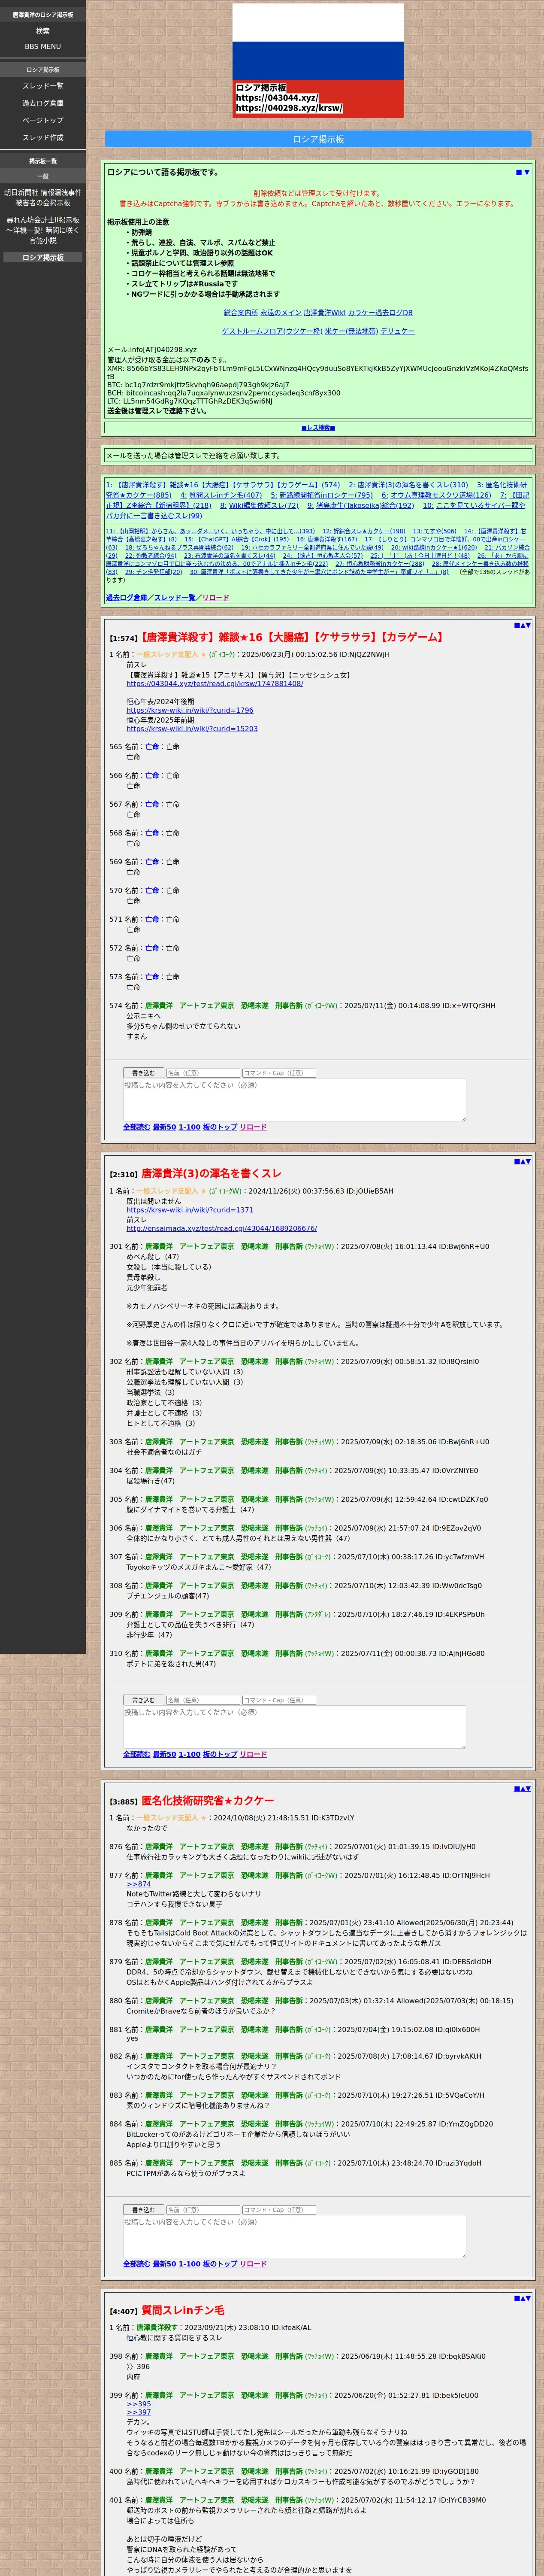Open the ensaimada.xyz thread link
The height and width of the screenshot is (2576, 544).
coord(221,1229)
